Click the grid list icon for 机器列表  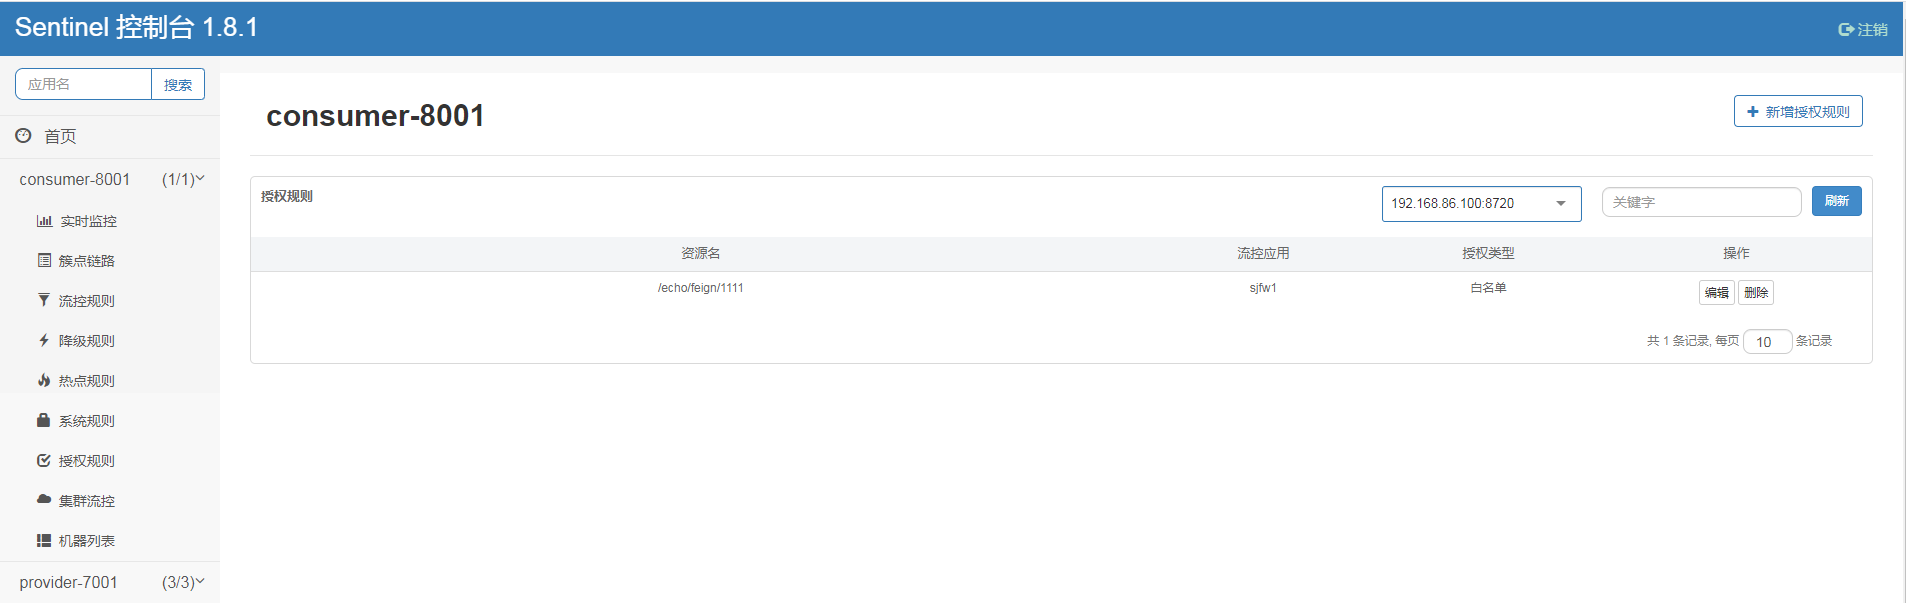(x=44, y=540)
